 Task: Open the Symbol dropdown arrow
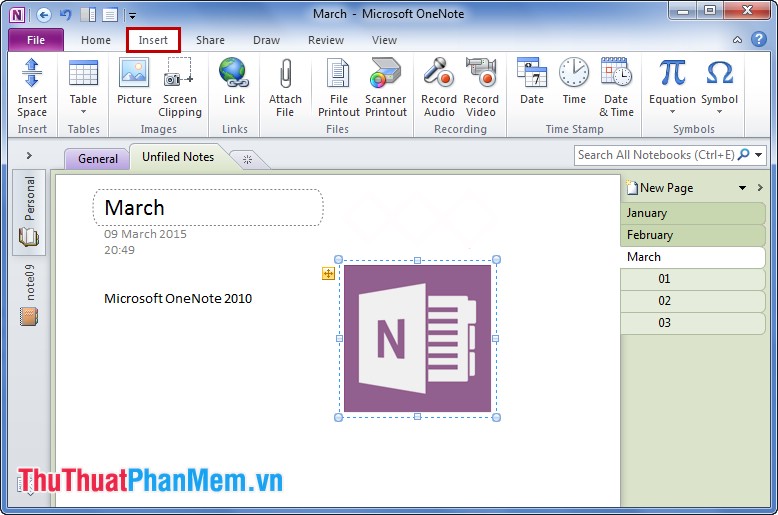(719, 112)
